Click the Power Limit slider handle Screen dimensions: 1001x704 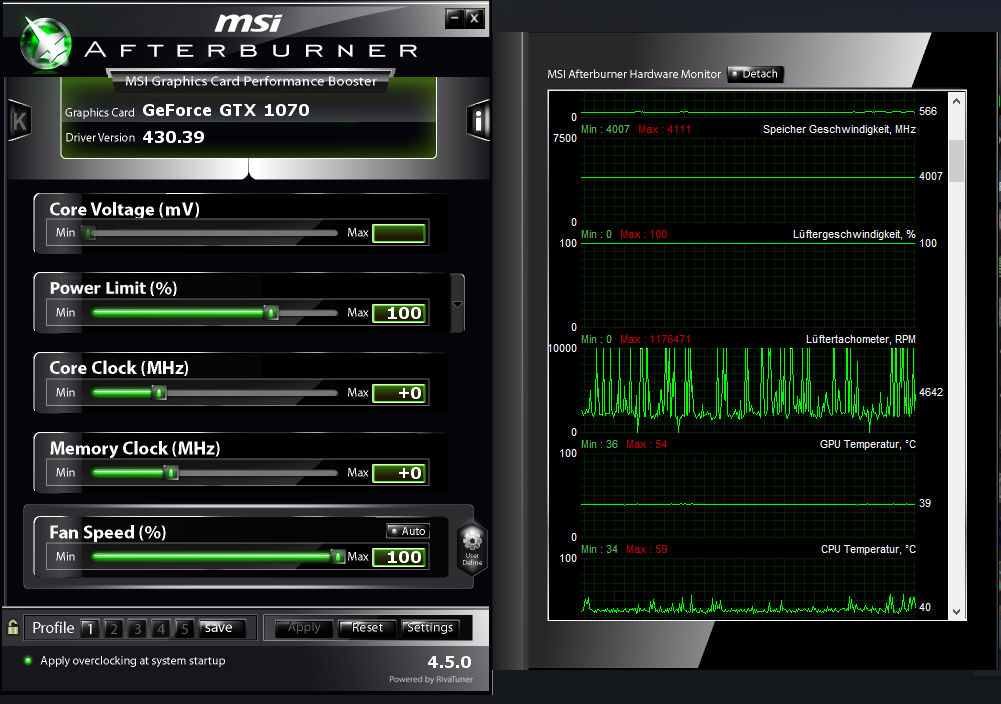click(x=271, y=313)
